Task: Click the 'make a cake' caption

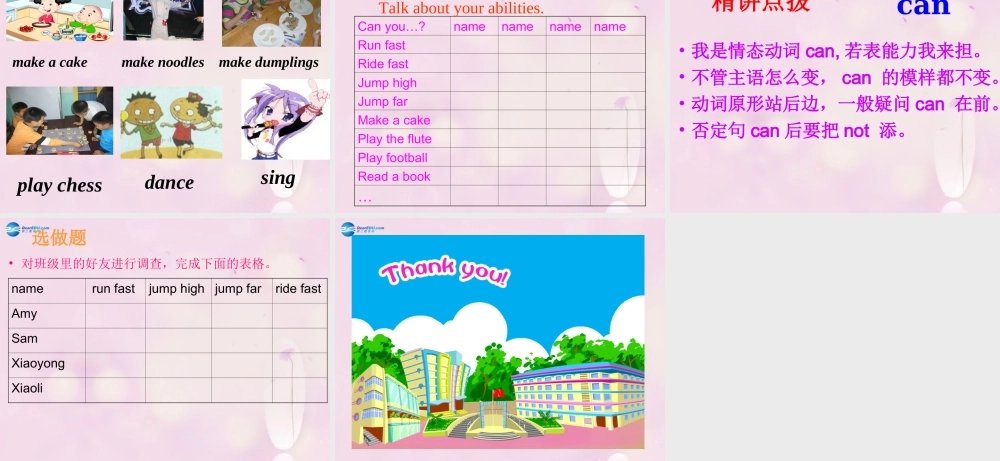Action: [x=50, y=62]
